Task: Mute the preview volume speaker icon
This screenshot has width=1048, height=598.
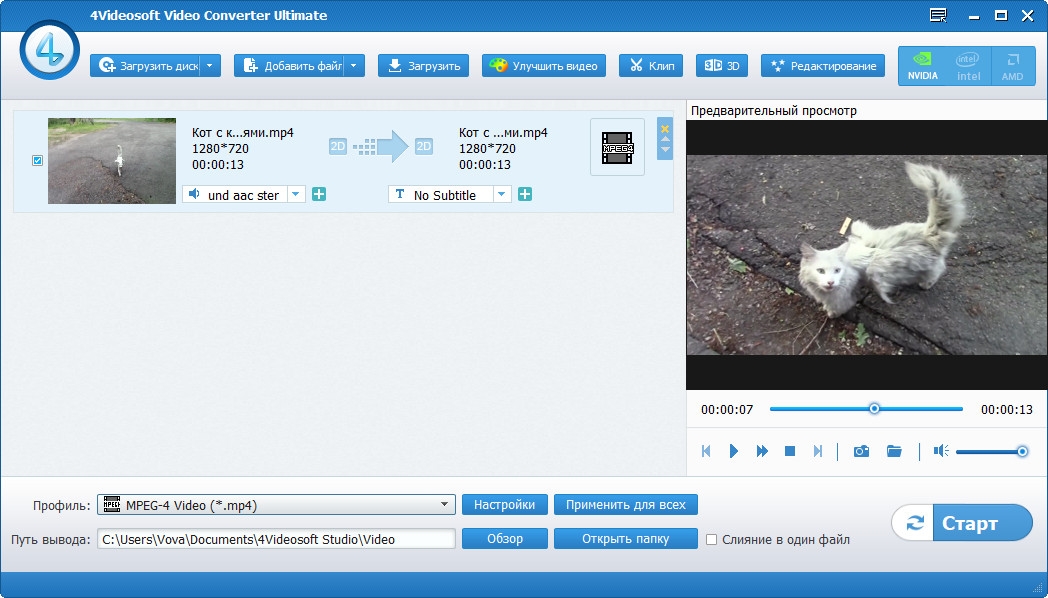Action: 940,451
